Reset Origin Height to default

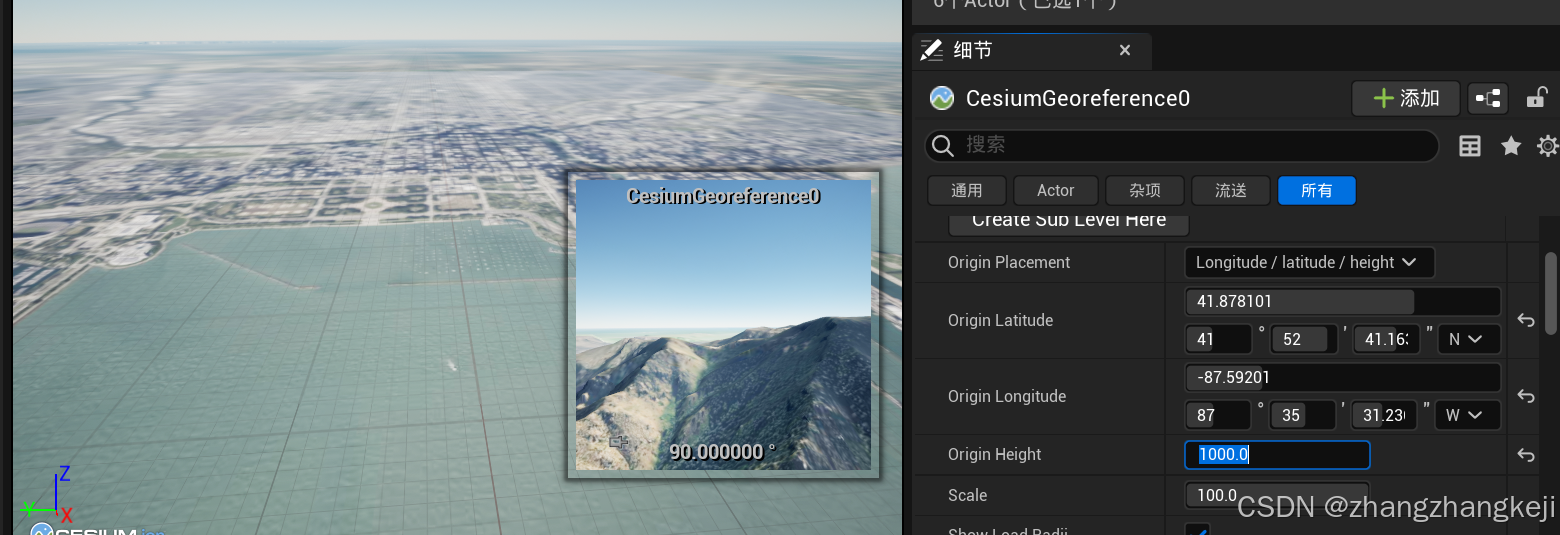click(x=1526, y=455)
